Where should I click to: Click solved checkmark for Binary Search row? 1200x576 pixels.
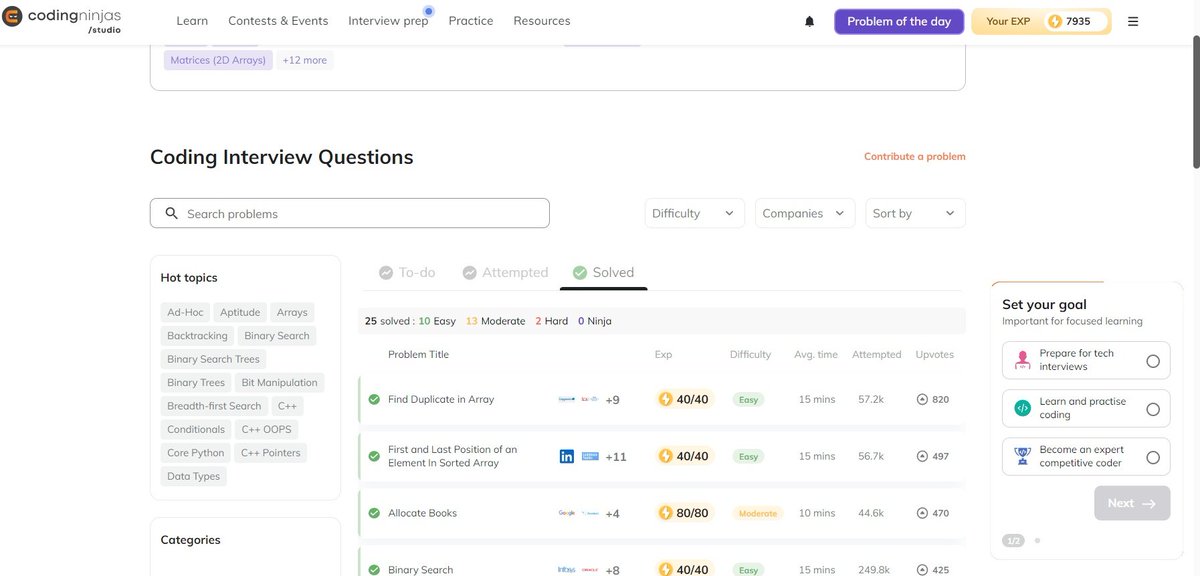374,570
